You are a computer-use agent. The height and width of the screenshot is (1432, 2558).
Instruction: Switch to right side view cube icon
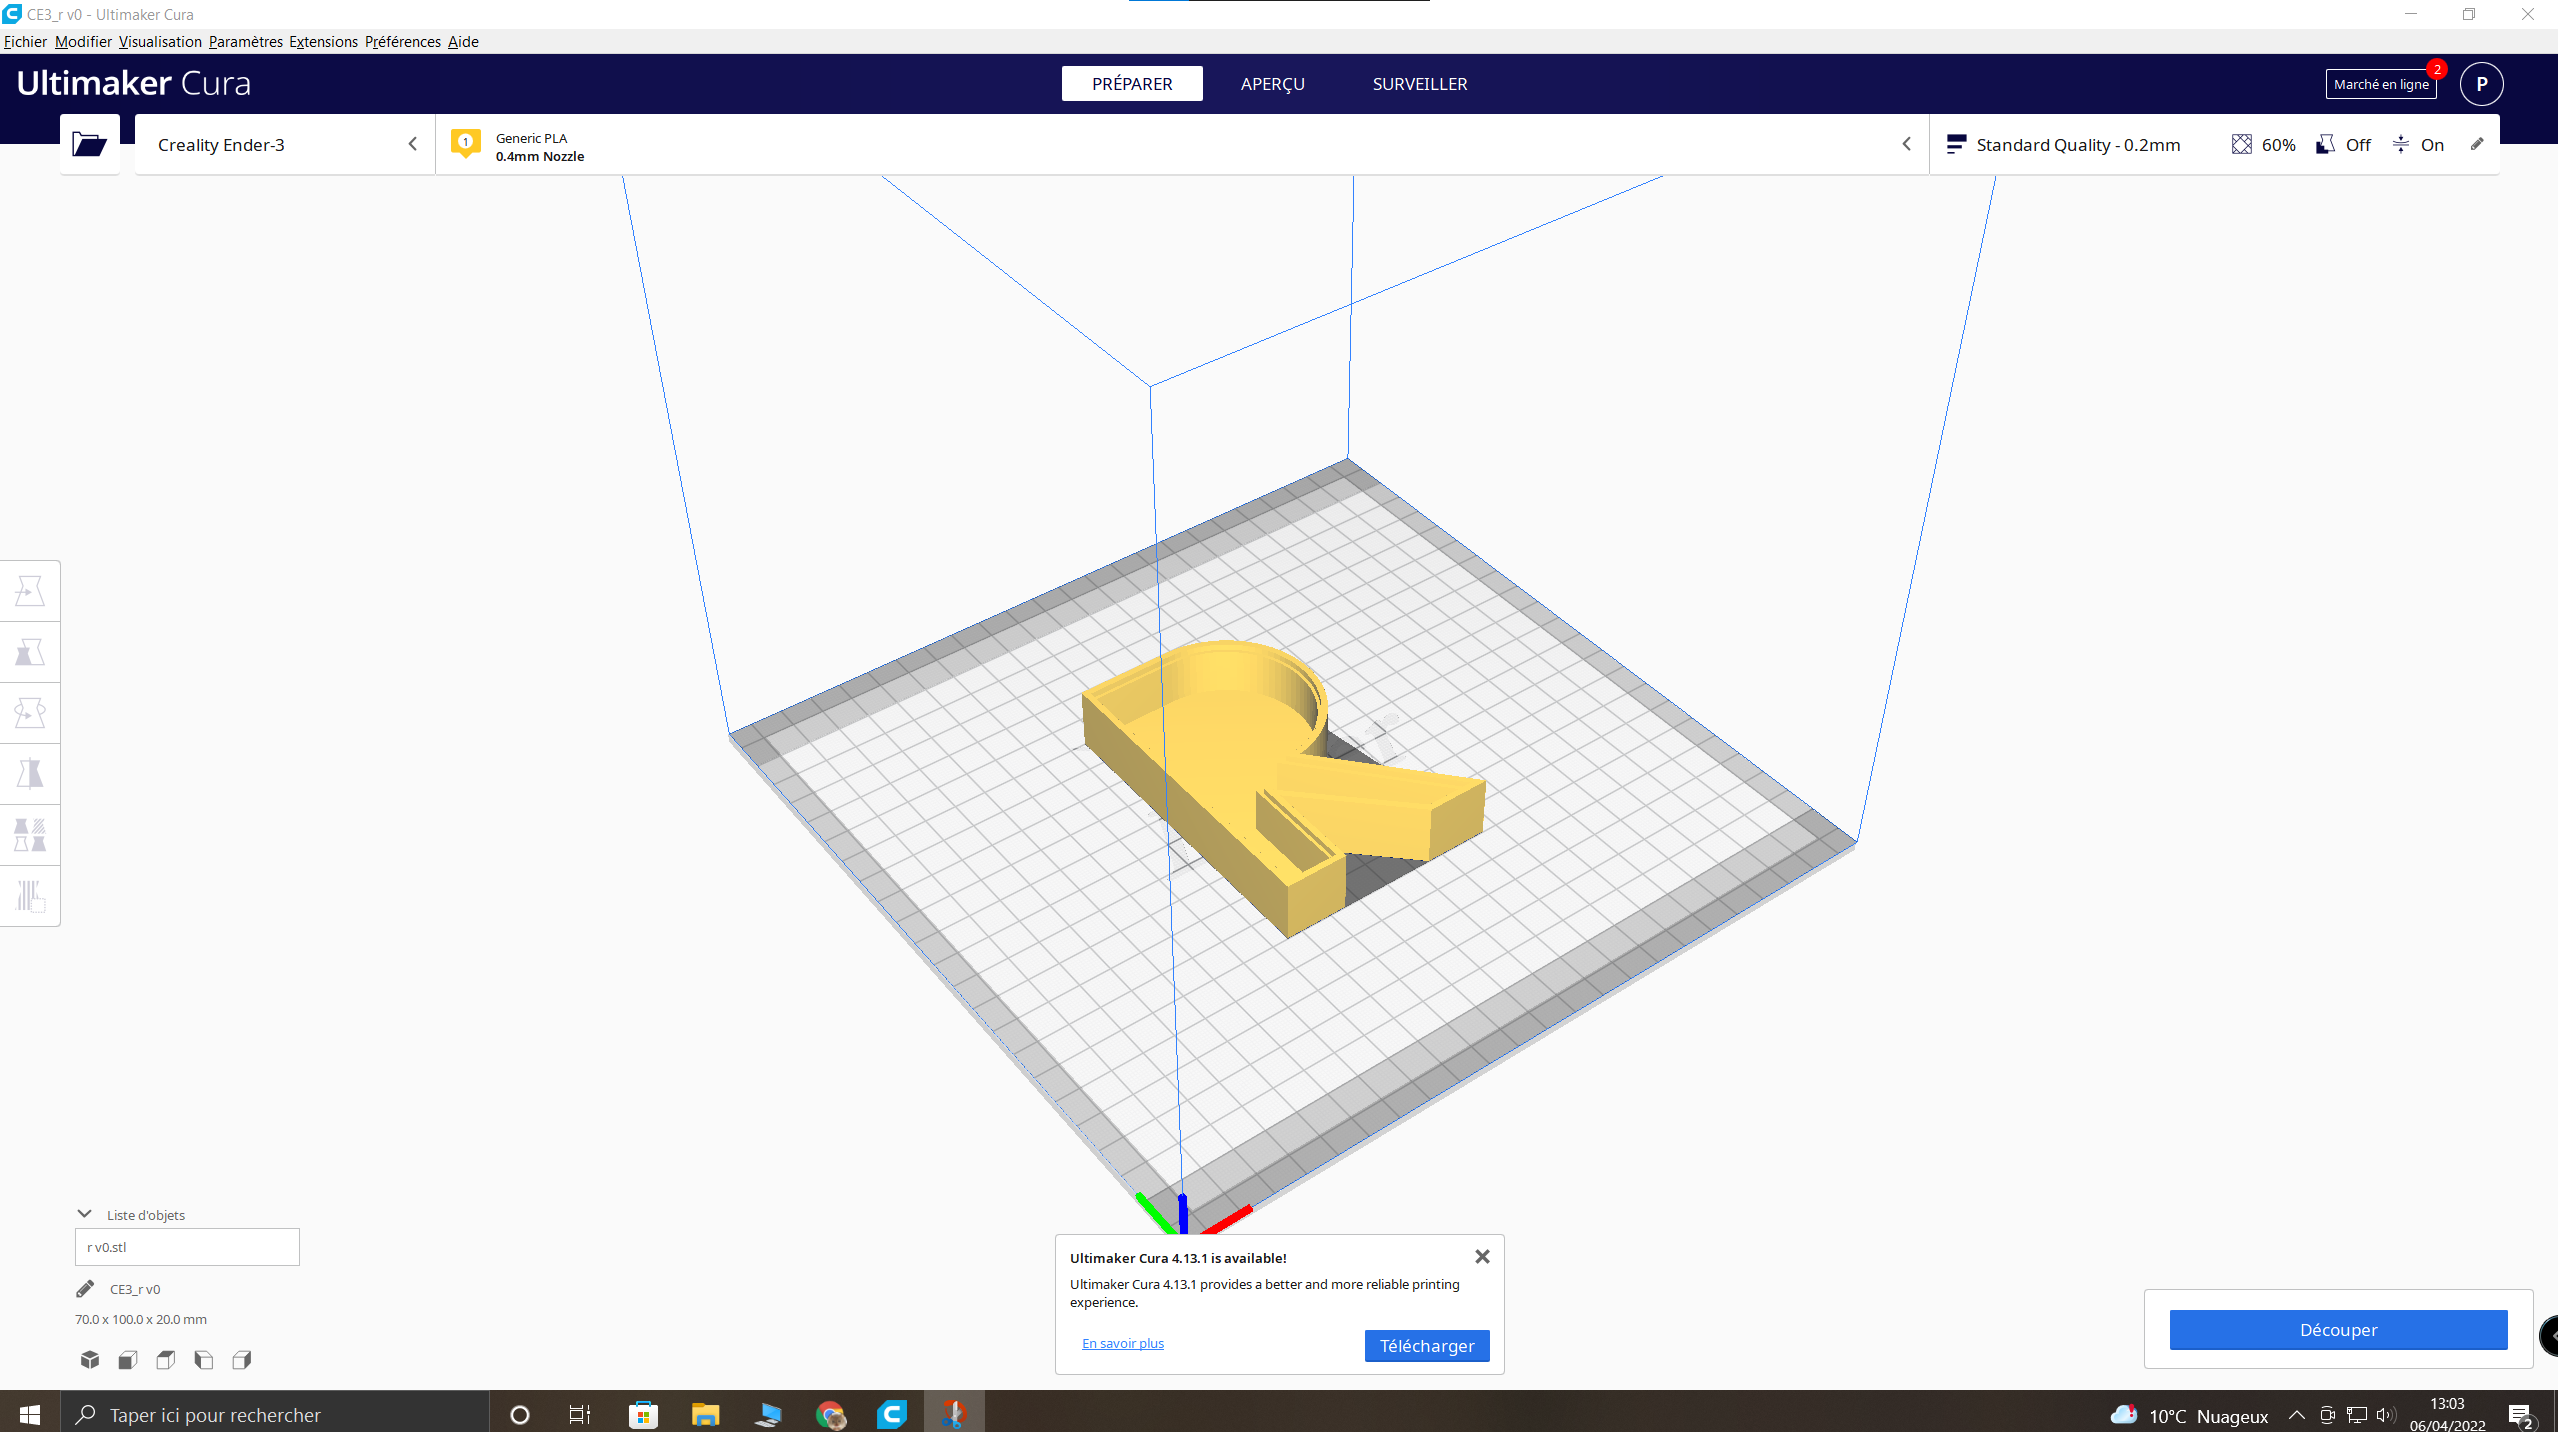[242, 1360]
